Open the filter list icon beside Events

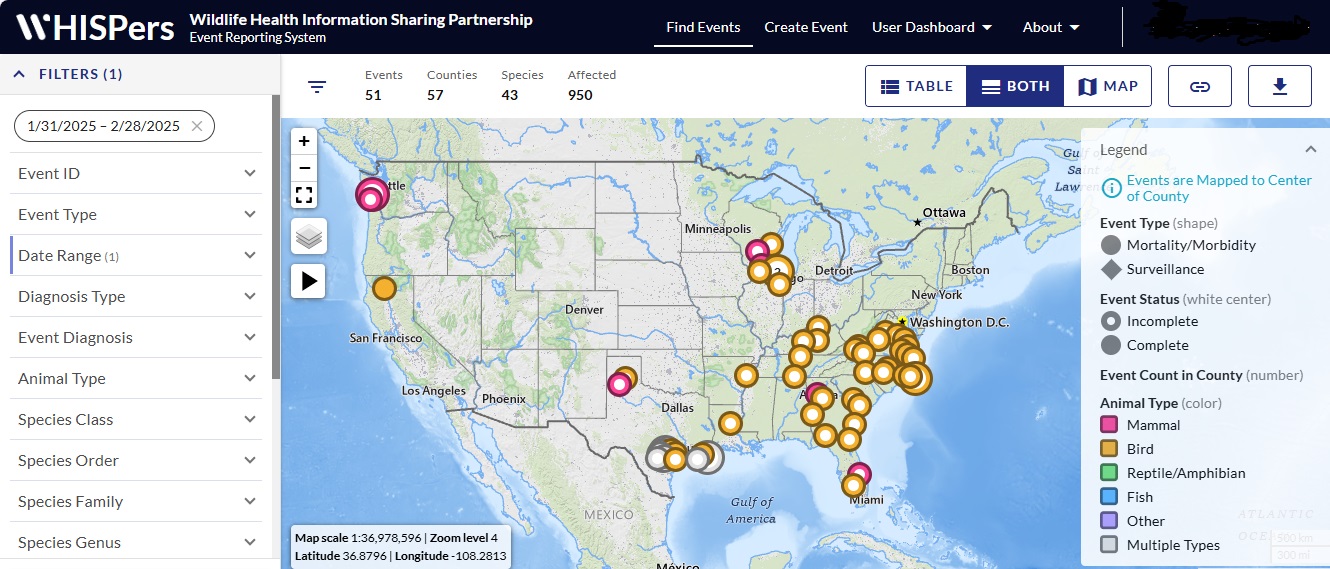[x=317, y=87]
